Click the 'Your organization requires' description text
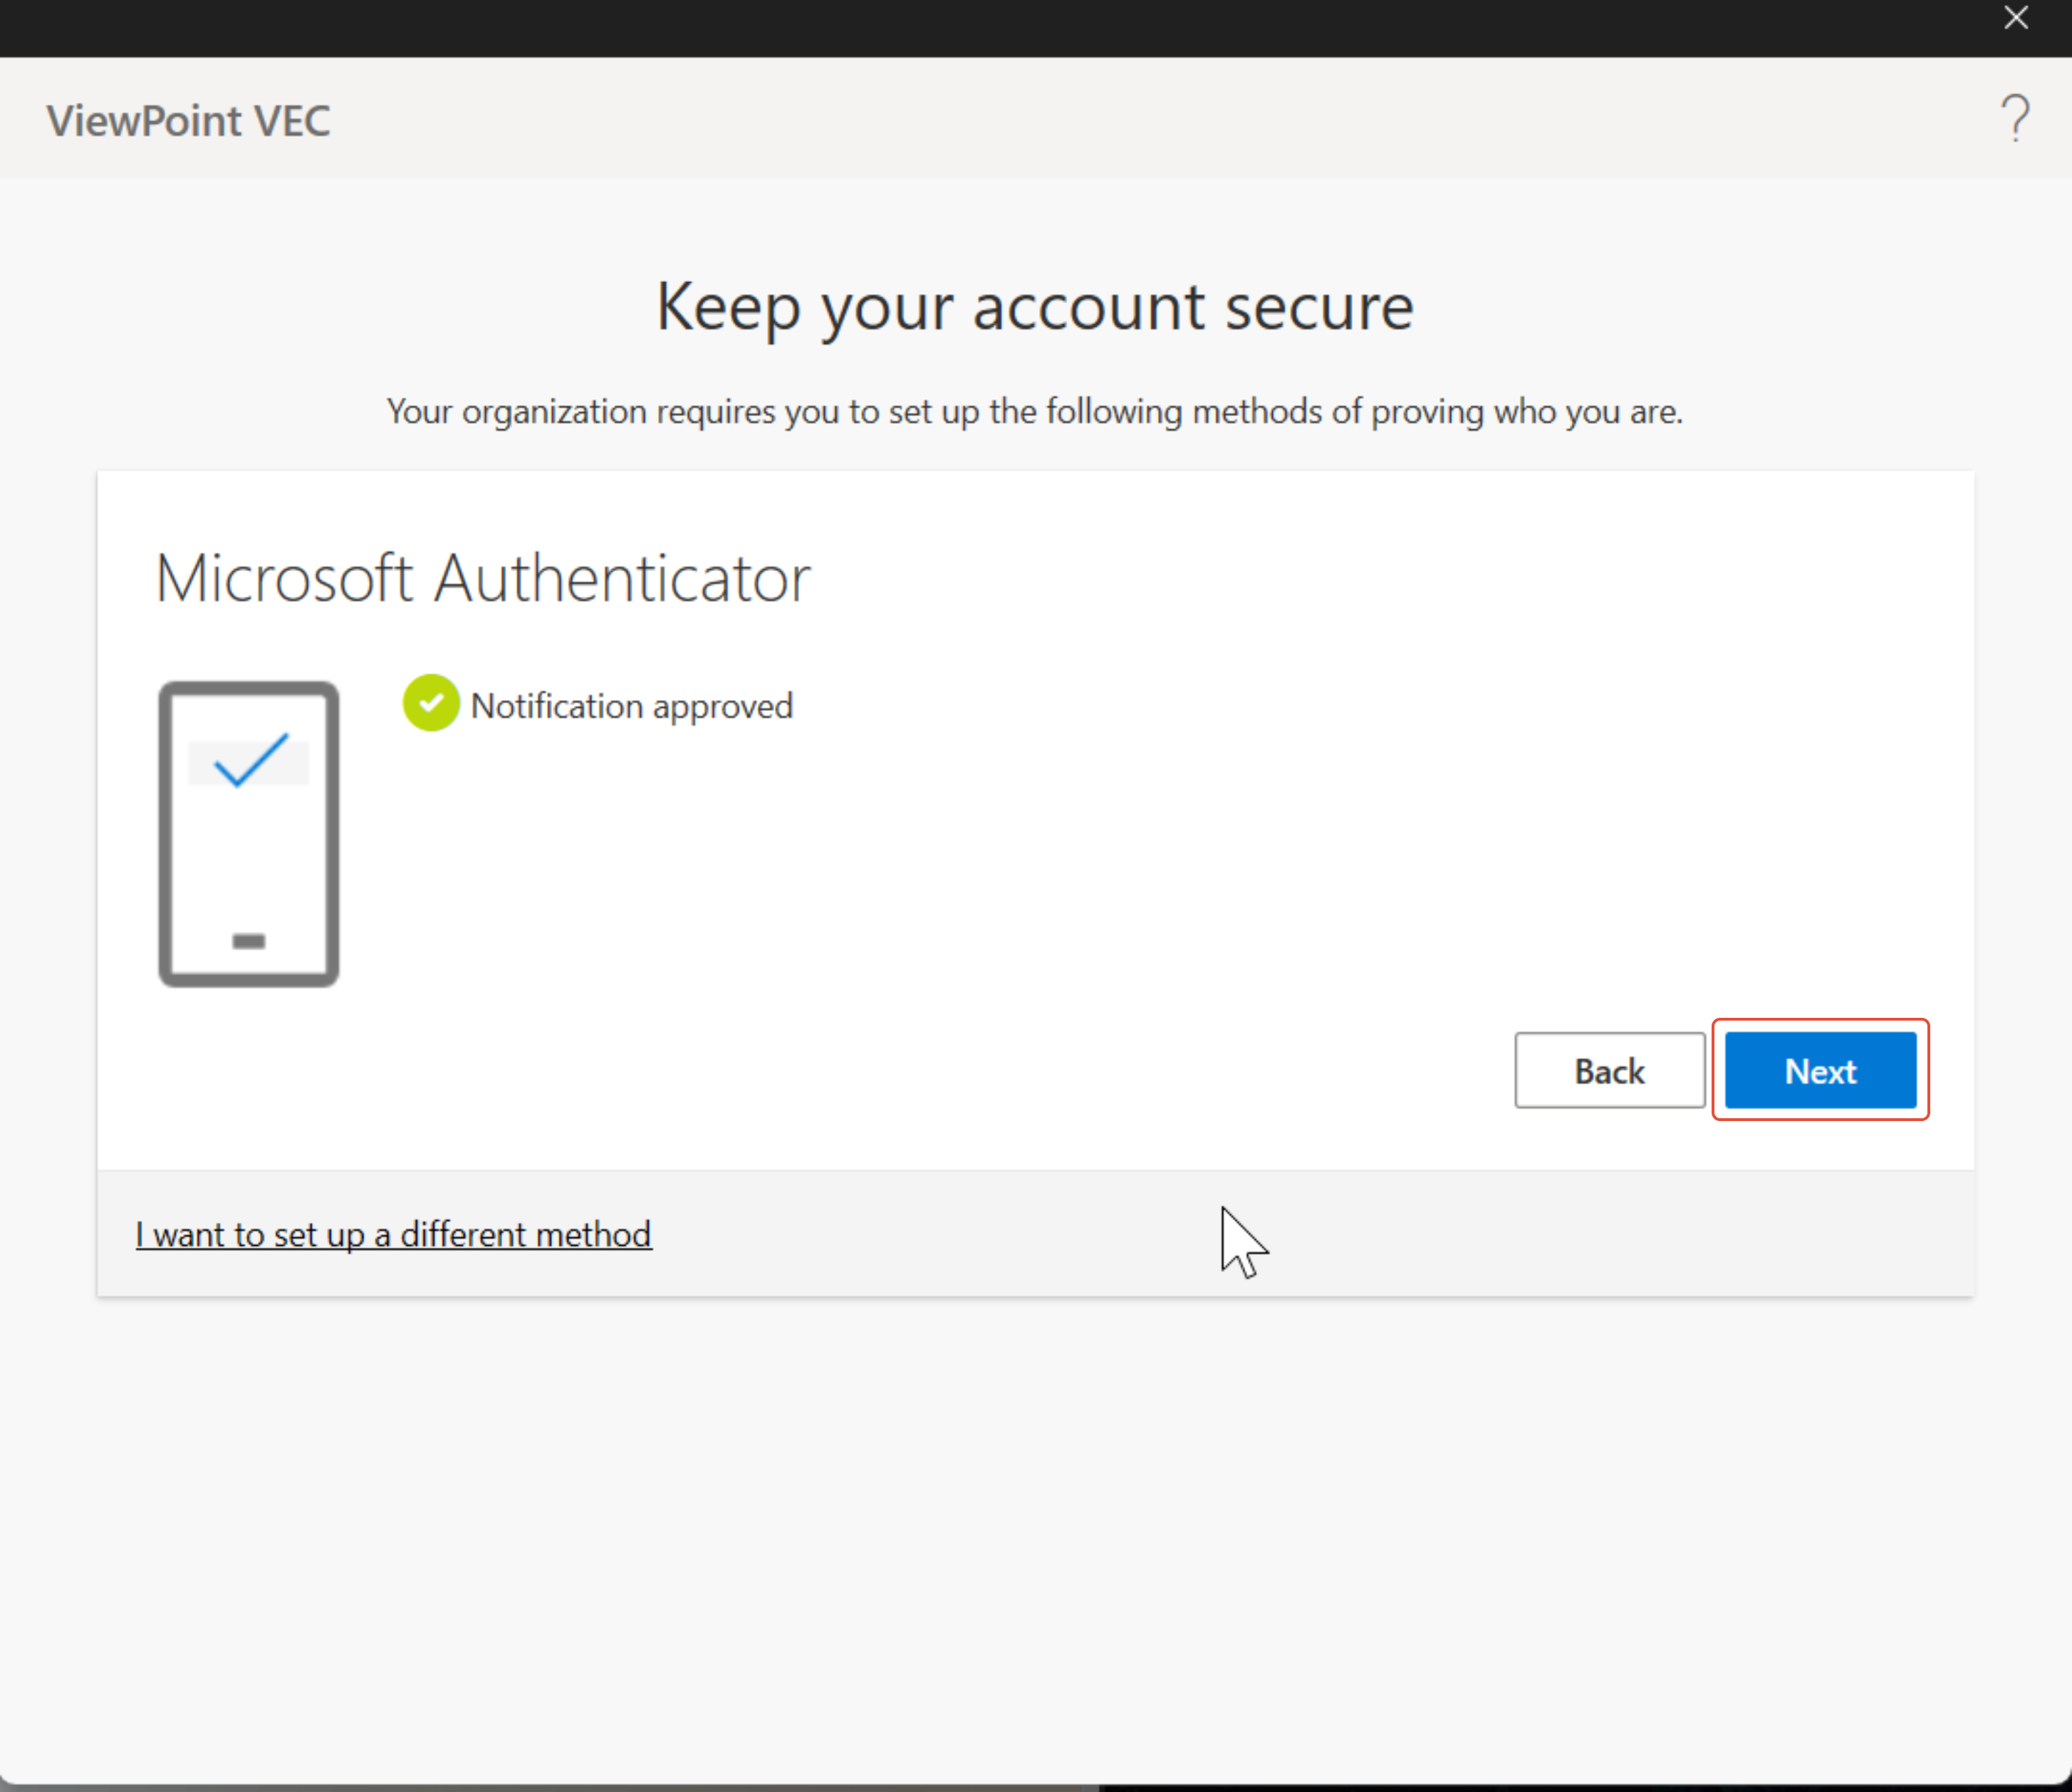The height and width of the screenshot is (1792, 2072). [1034, 411]
